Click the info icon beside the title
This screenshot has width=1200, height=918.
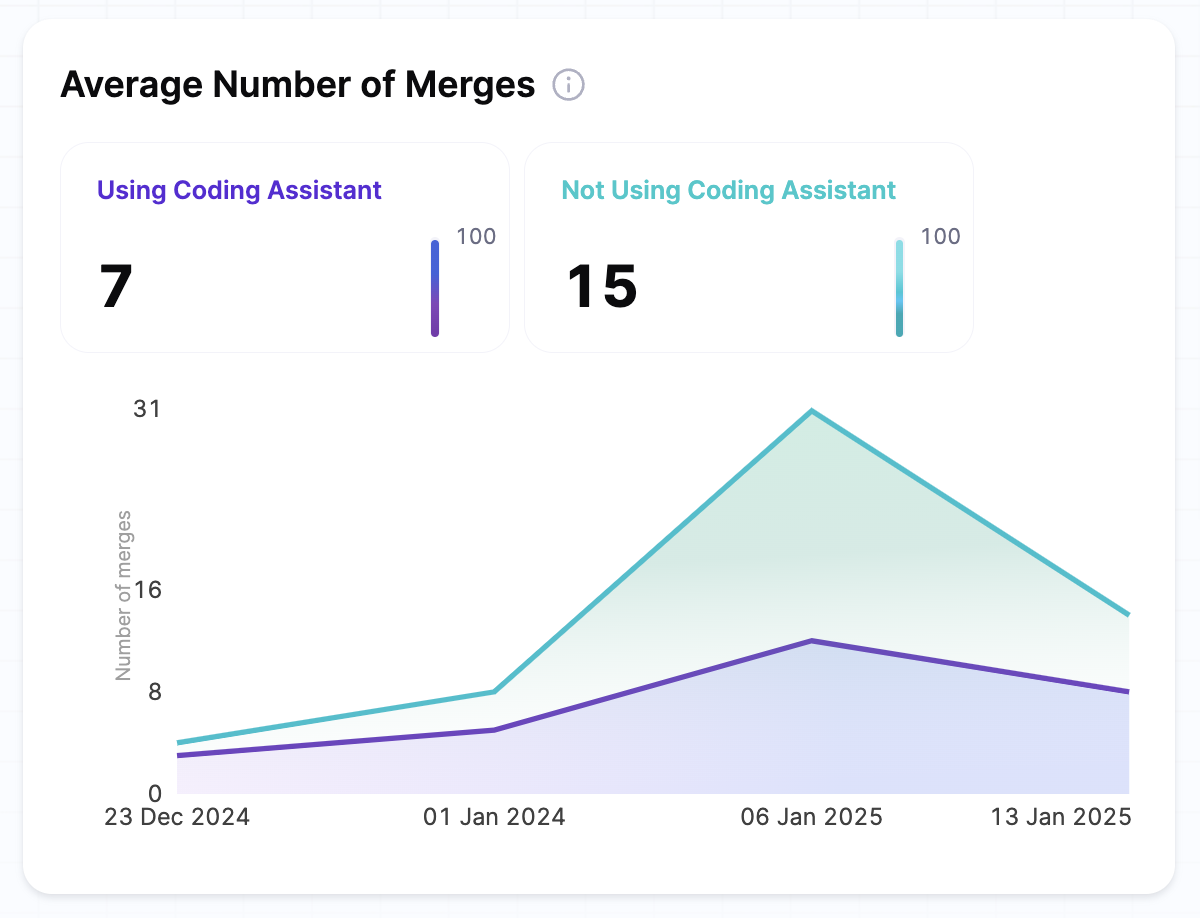coord(568,85)
